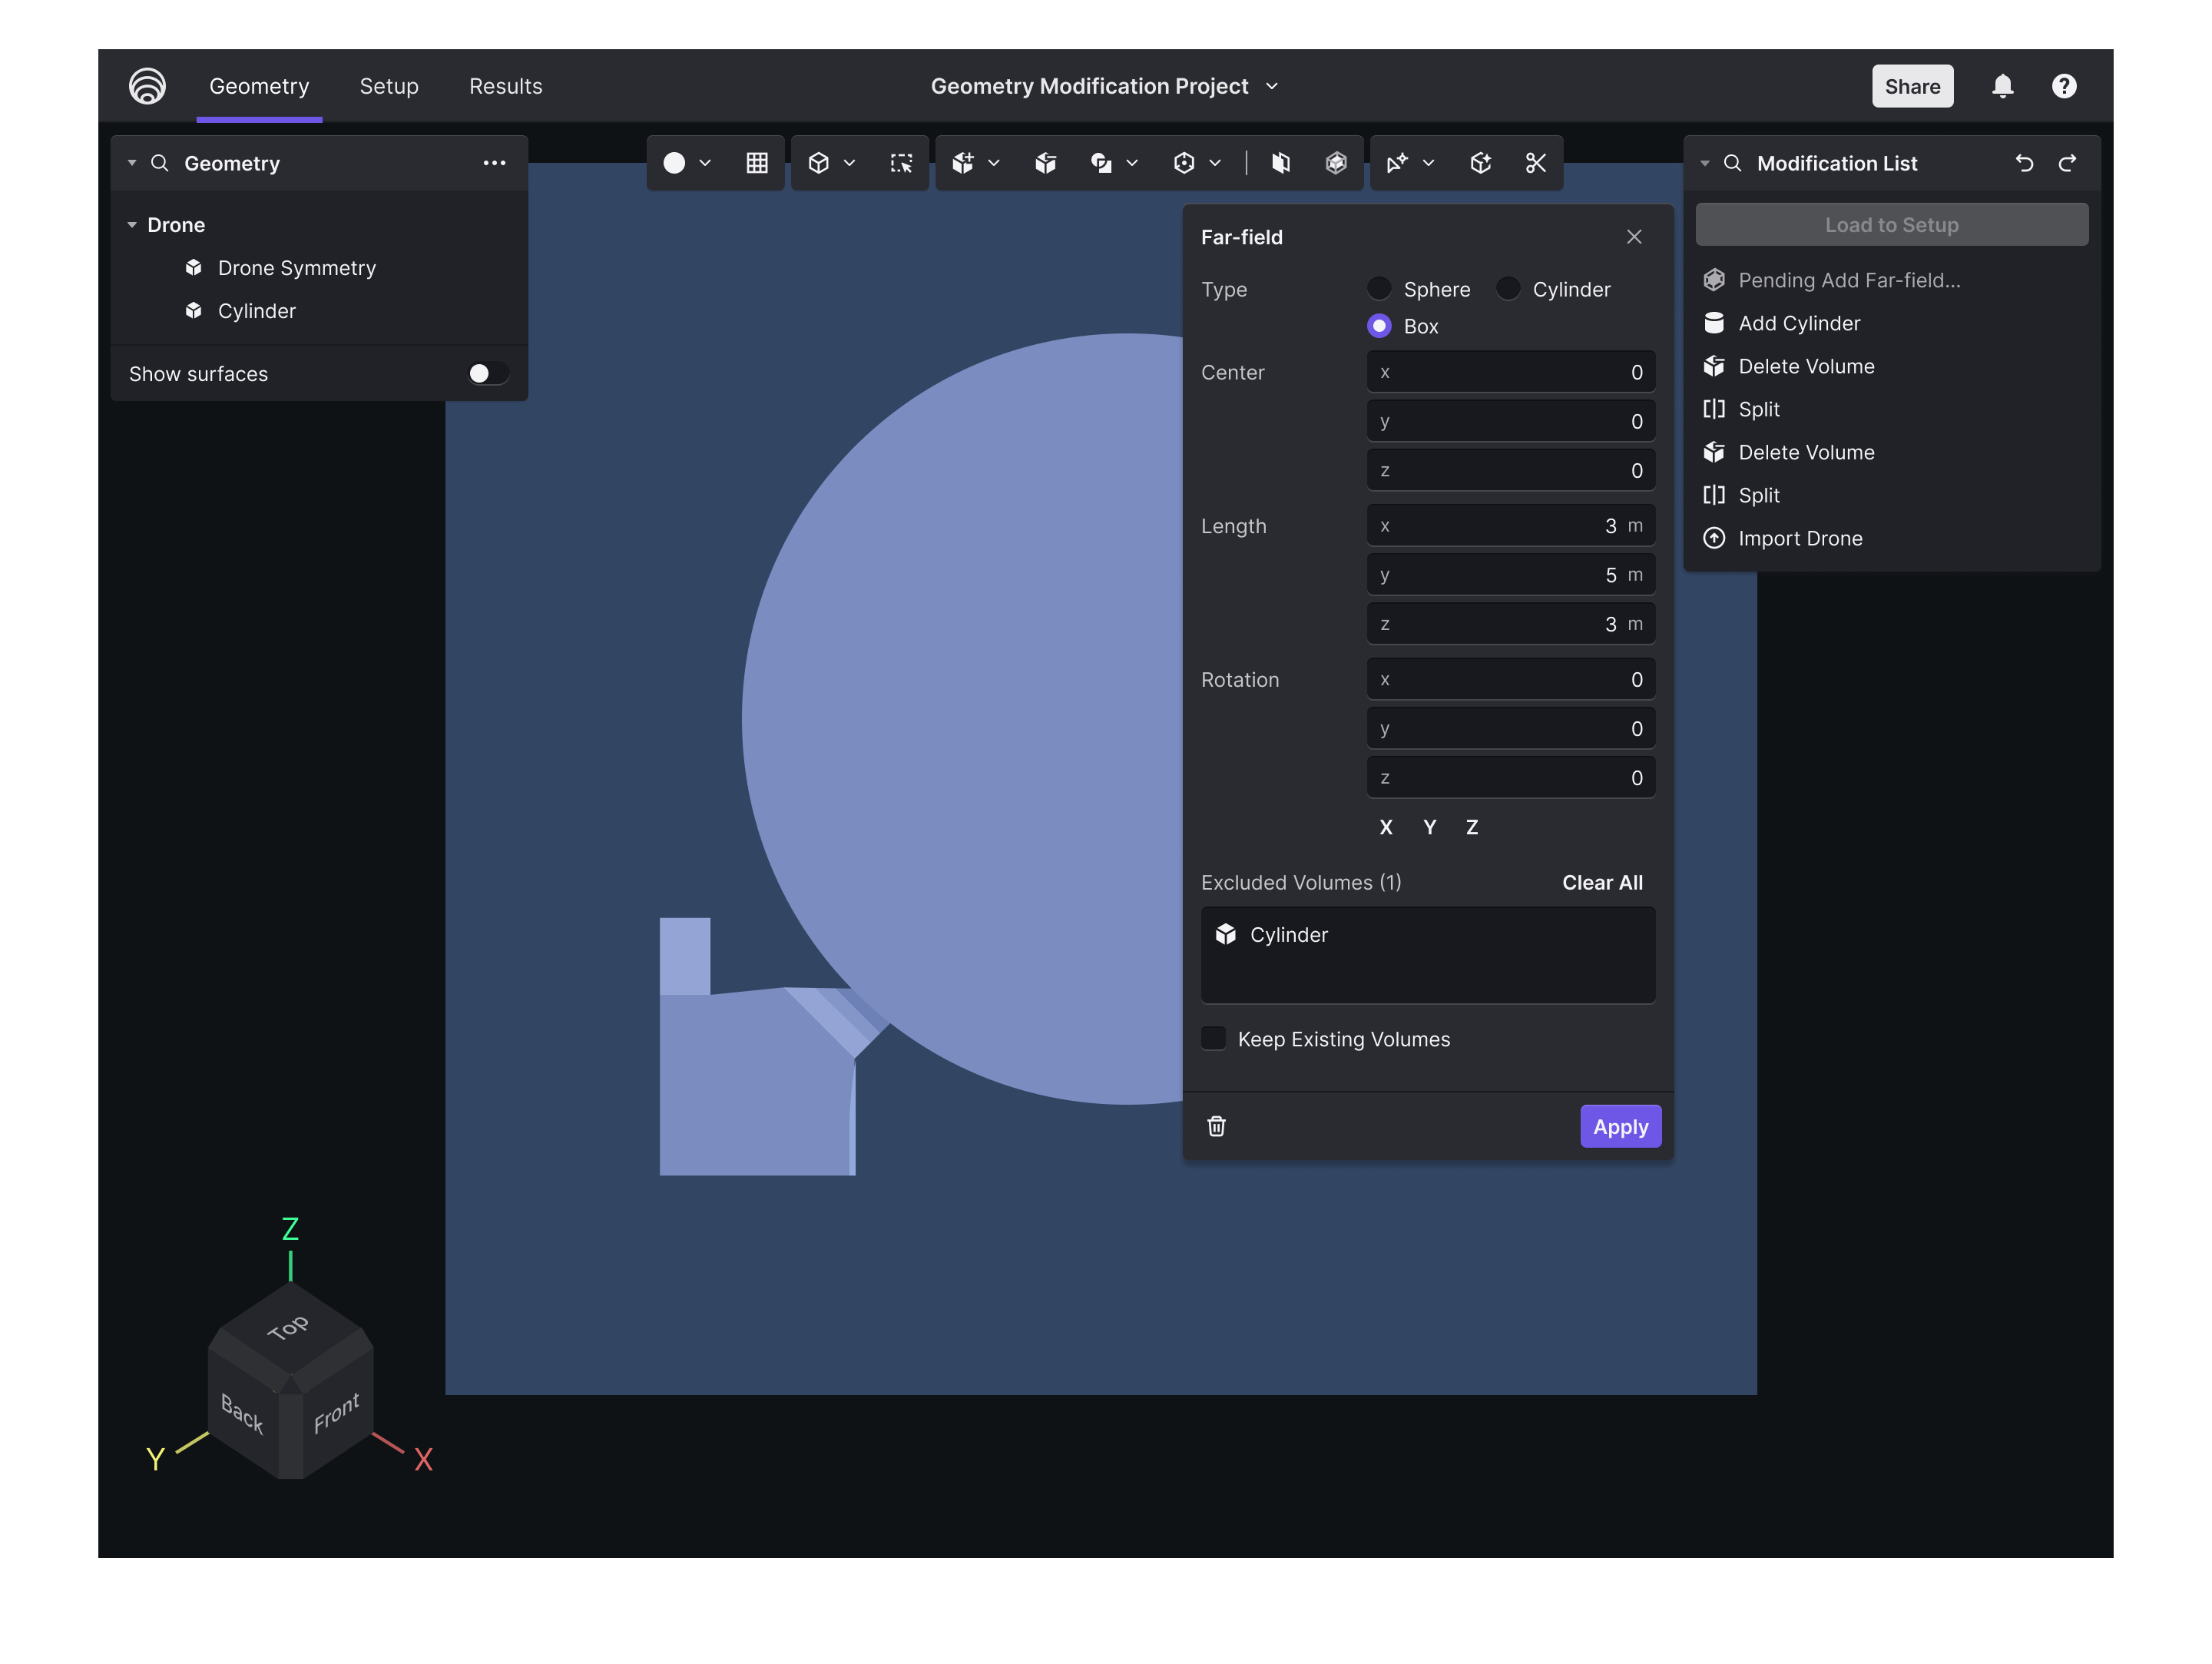Click the mirror symmetry tool icon
Screen dimensions: 2212x1664
(x=1280, y=163)
